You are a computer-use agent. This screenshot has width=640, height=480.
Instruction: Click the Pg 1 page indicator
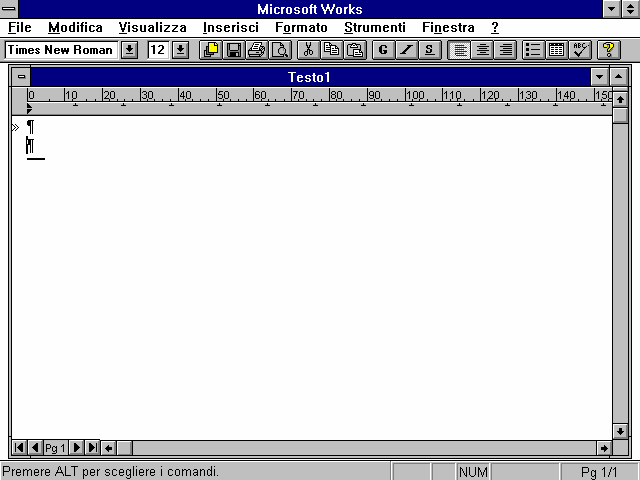(x=56, y=448)
